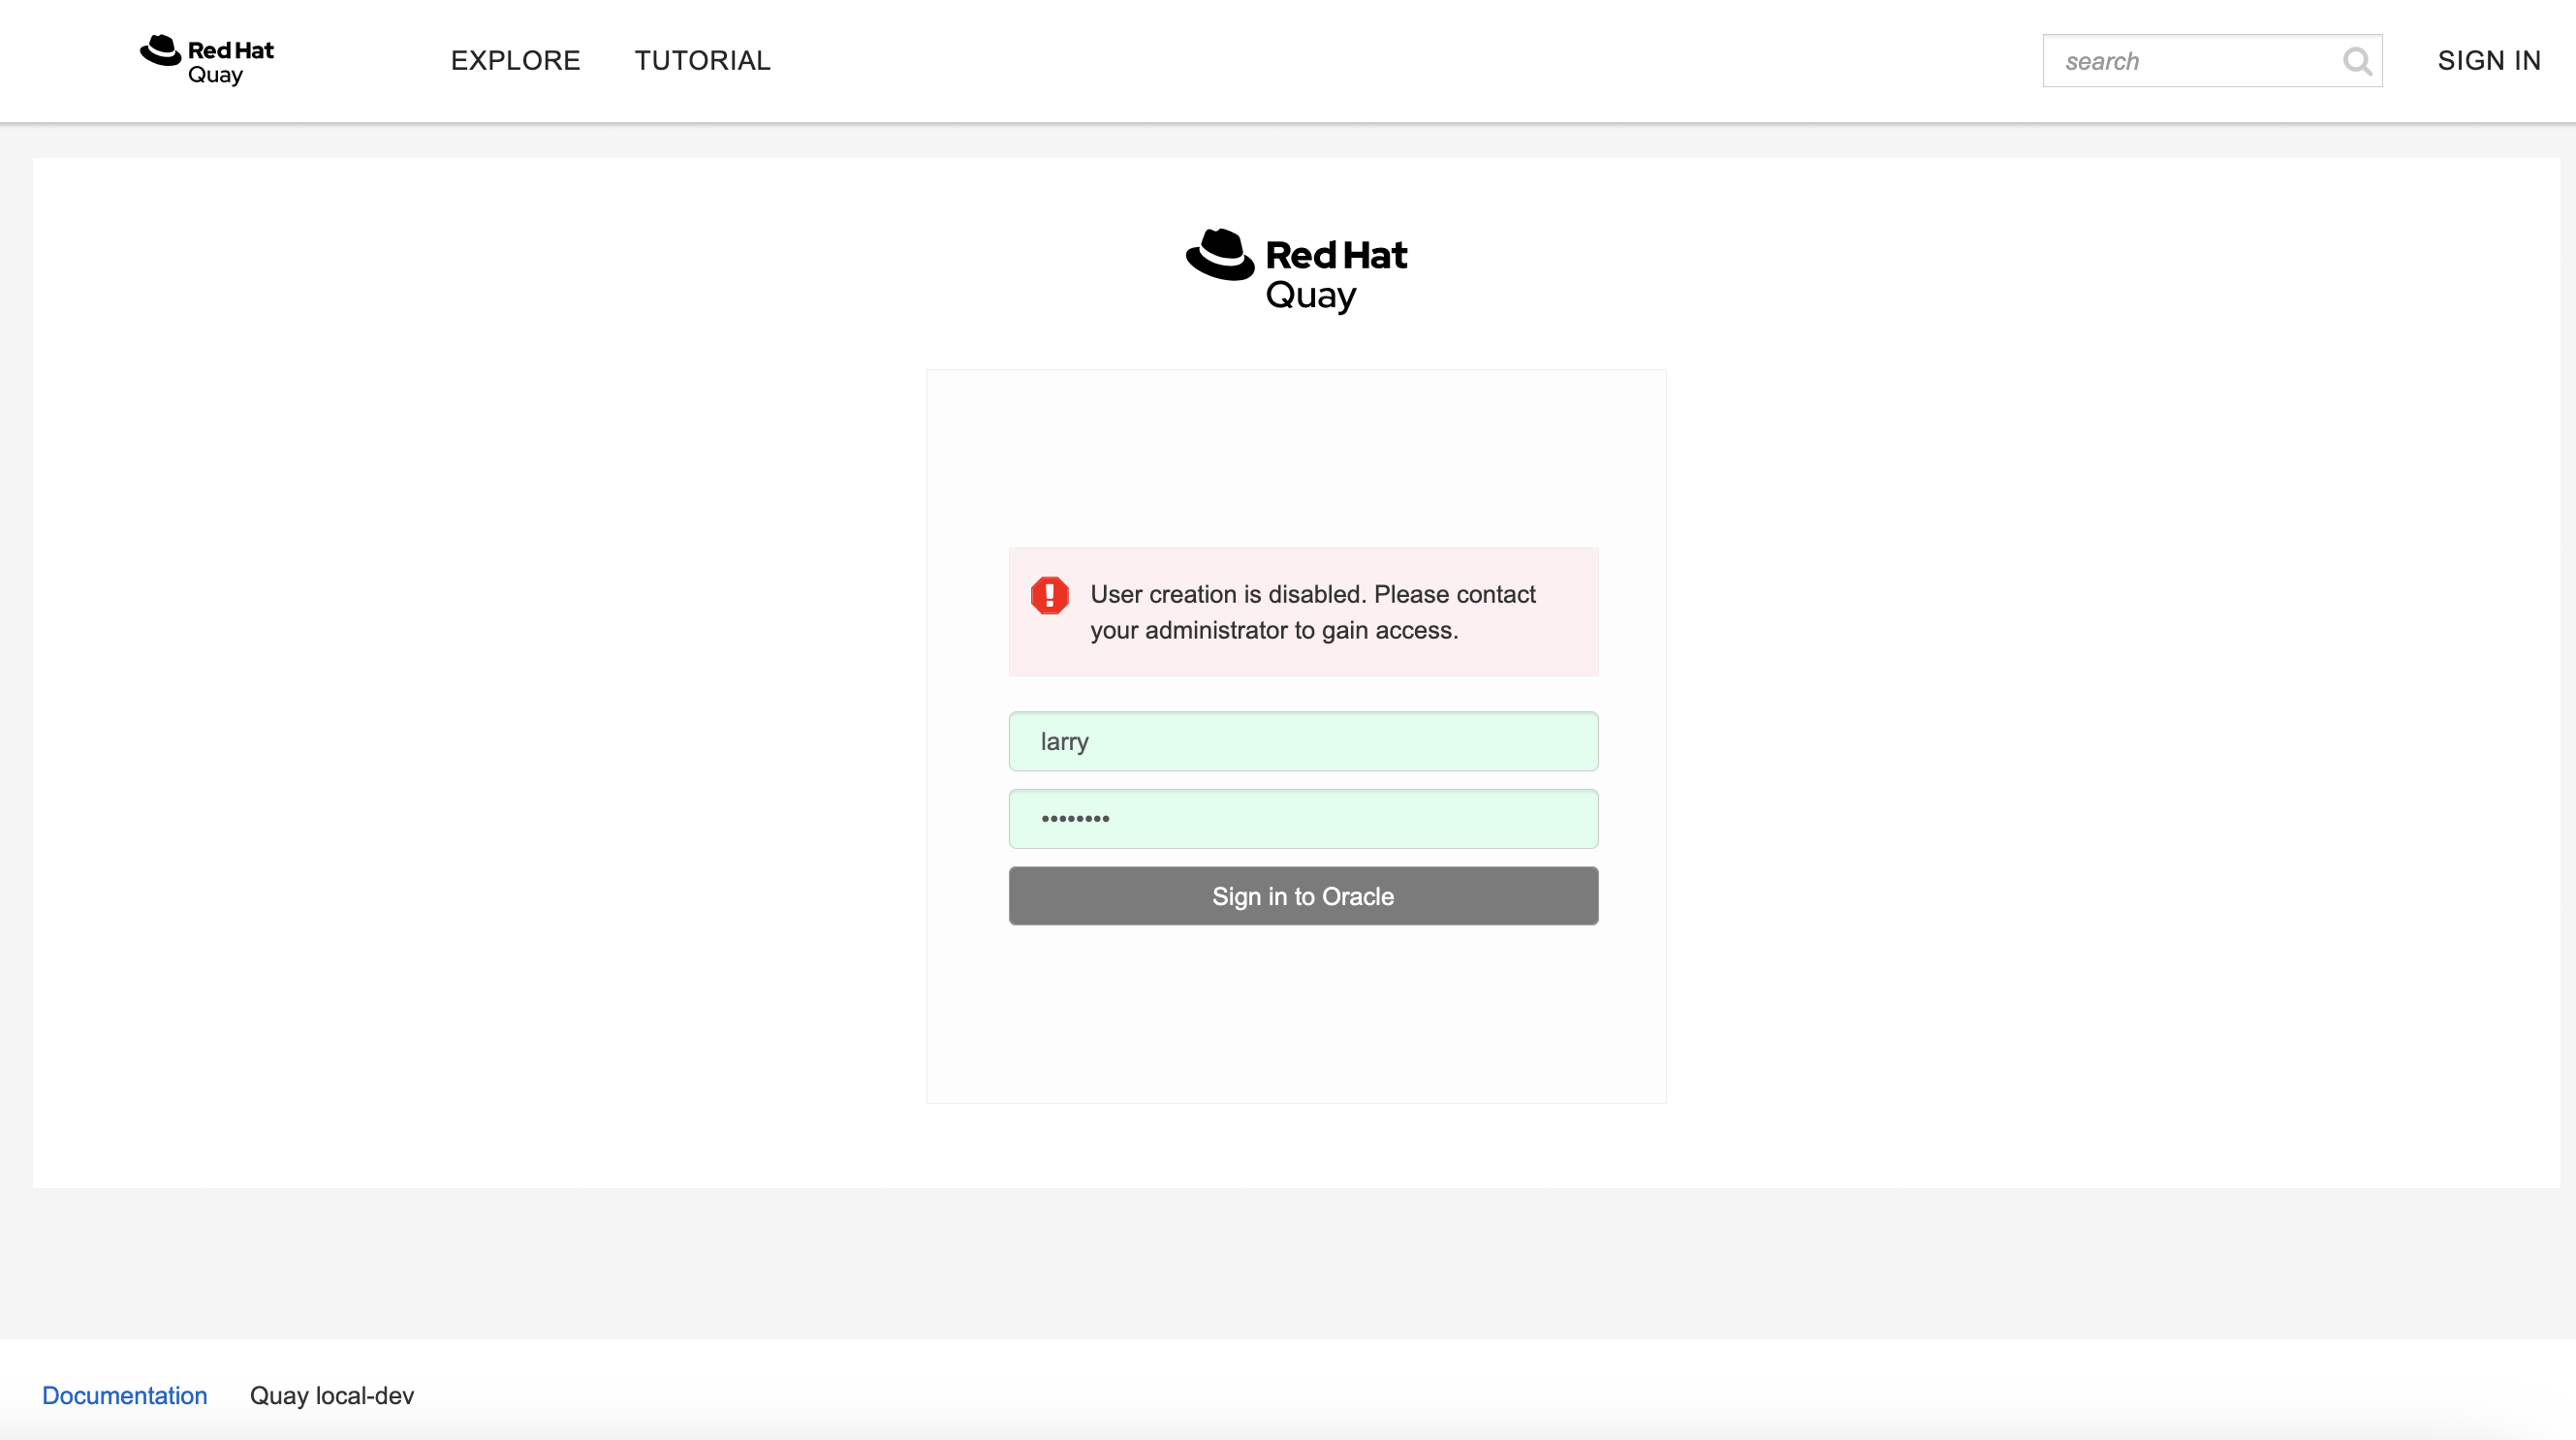Image resolution: width=2576 pixels, height=1440 pixels.
Task: Click the header 'Red Hat' wordmark text
Action: click(231, 49)
